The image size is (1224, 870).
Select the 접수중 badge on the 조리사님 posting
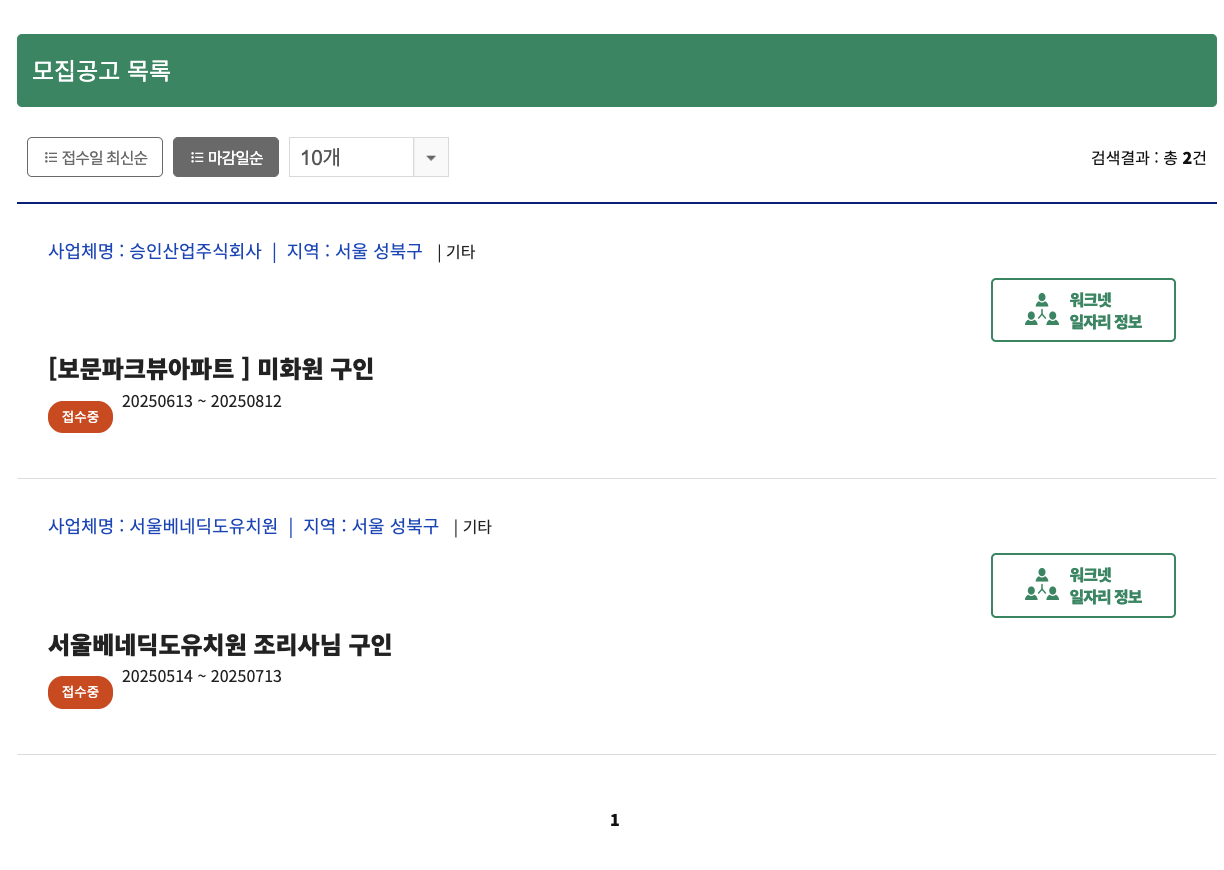point(80,692)
